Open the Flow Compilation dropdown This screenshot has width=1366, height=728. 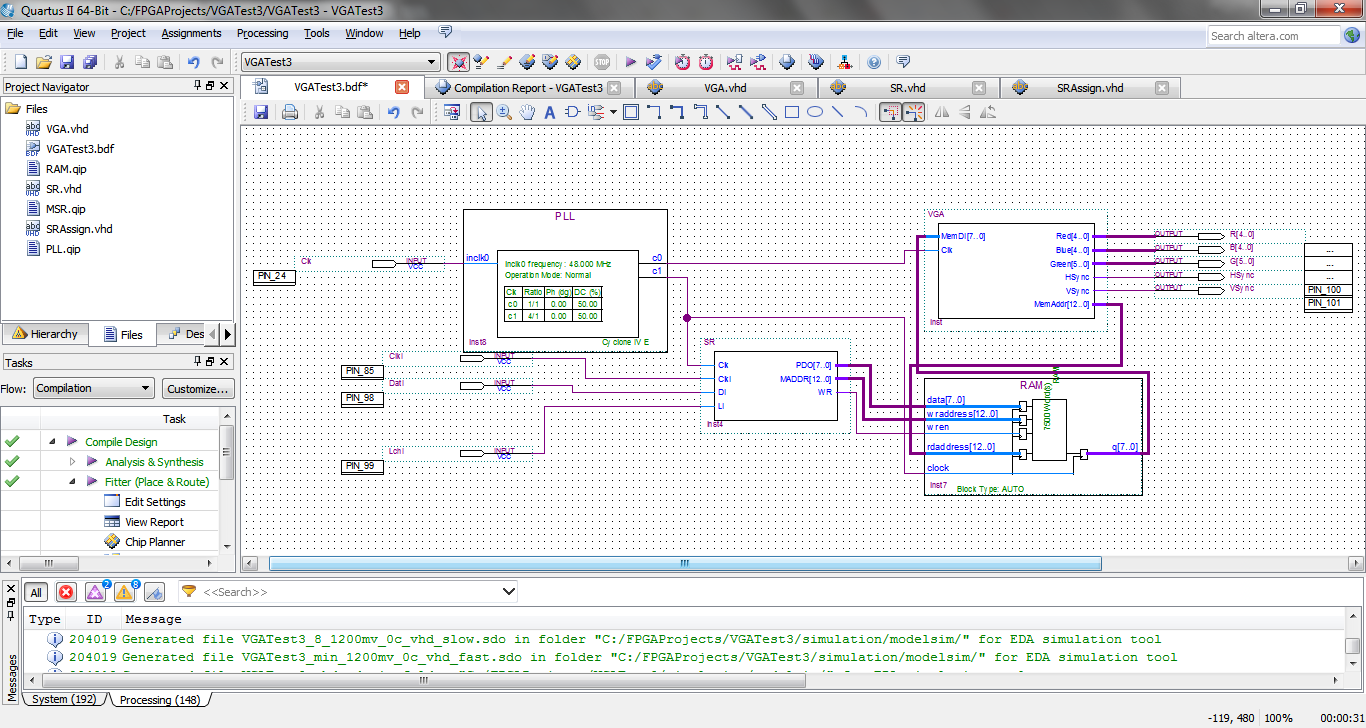pos(94,388)
